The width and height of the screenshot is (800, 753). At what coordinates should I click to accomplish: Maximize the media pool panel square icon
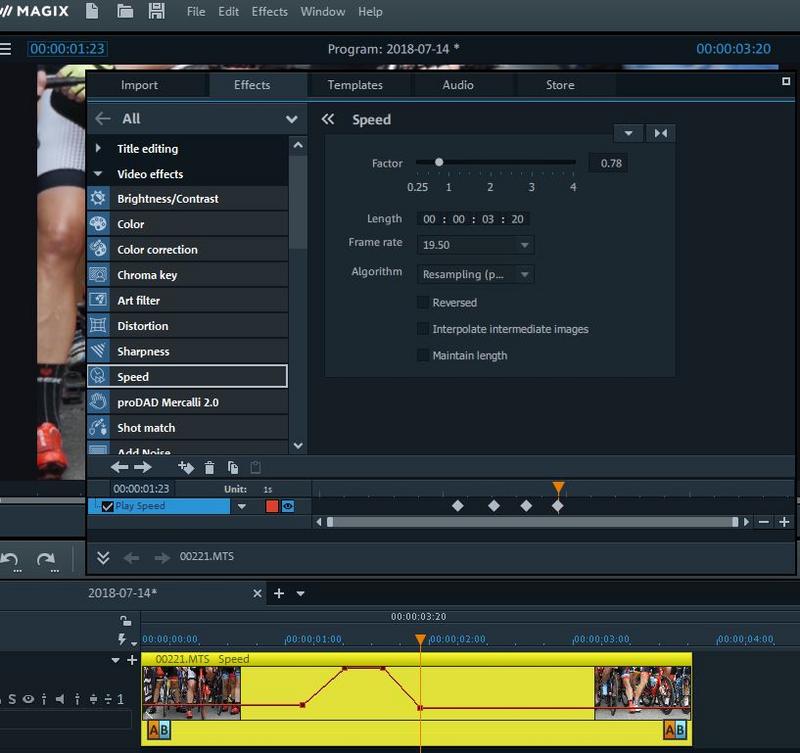(x=786, y=82)
